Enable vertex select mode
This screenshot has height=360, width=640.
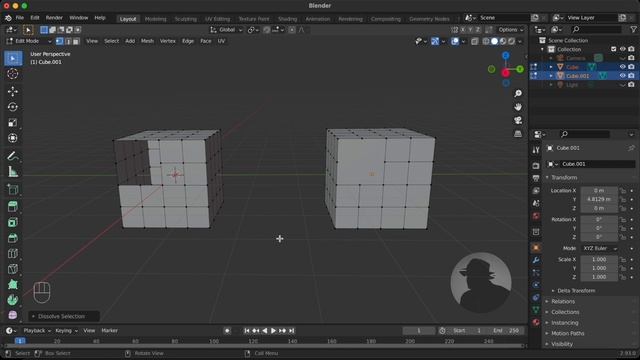(x=60, y=41)
